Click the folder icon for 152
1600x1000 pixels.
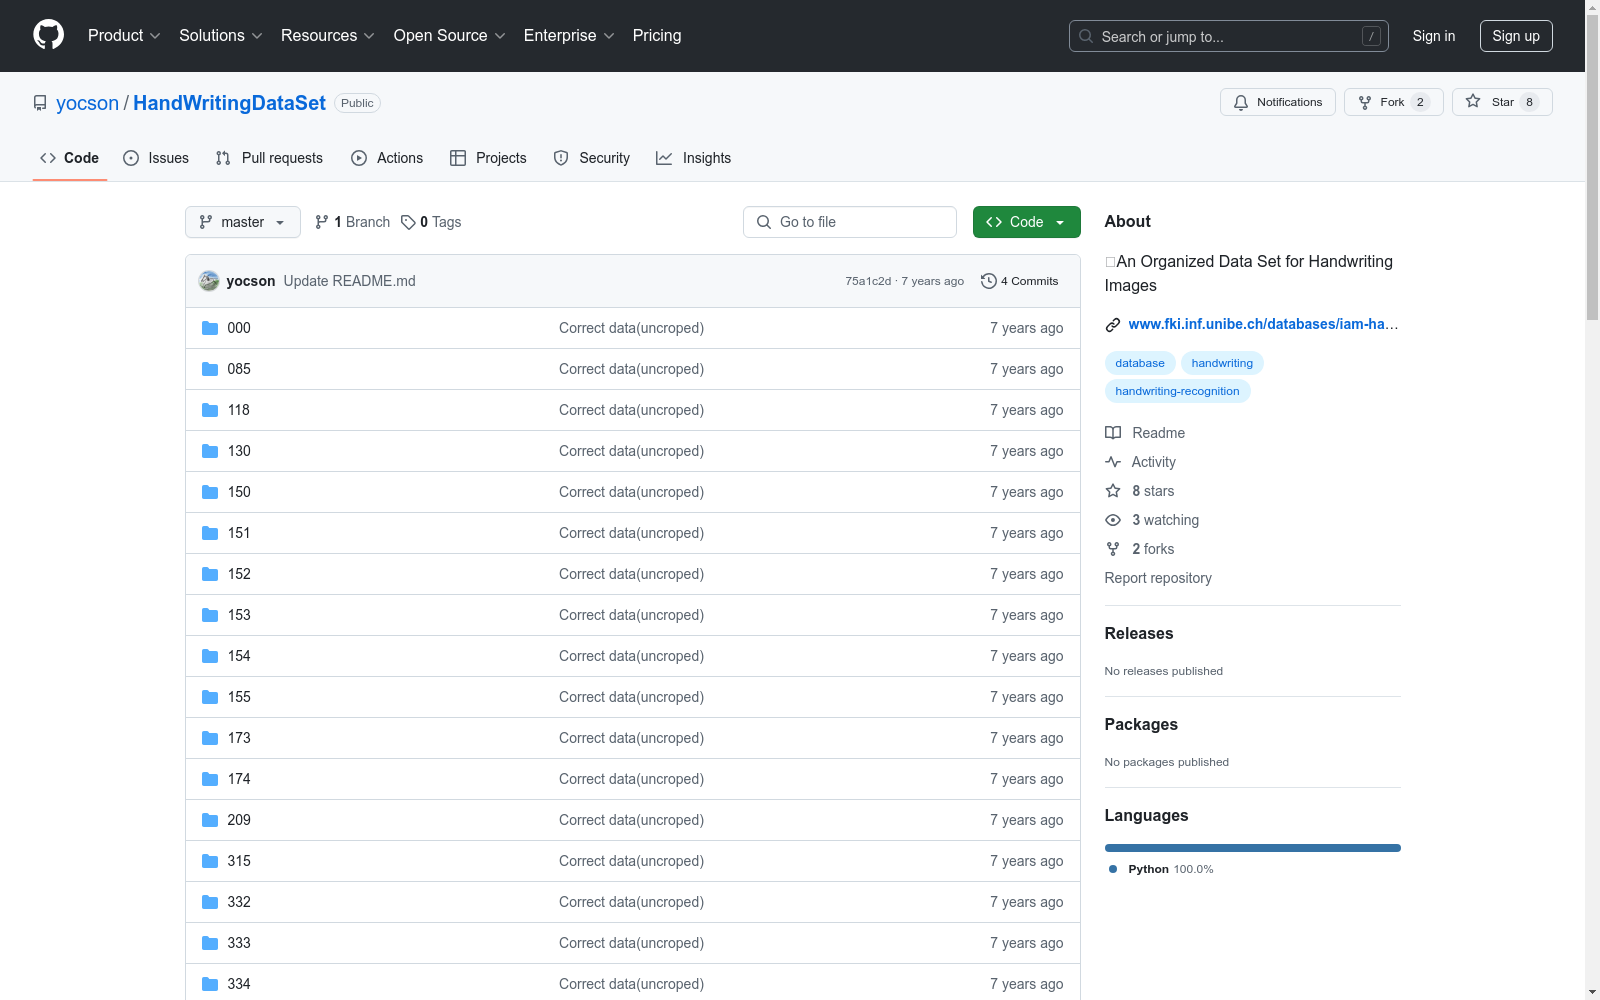[210, 574]
